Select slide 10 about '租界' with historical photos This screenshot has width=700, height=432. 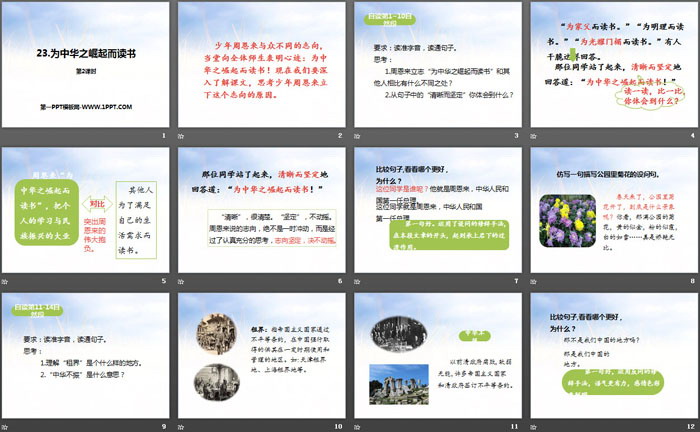tap(262, 356)
